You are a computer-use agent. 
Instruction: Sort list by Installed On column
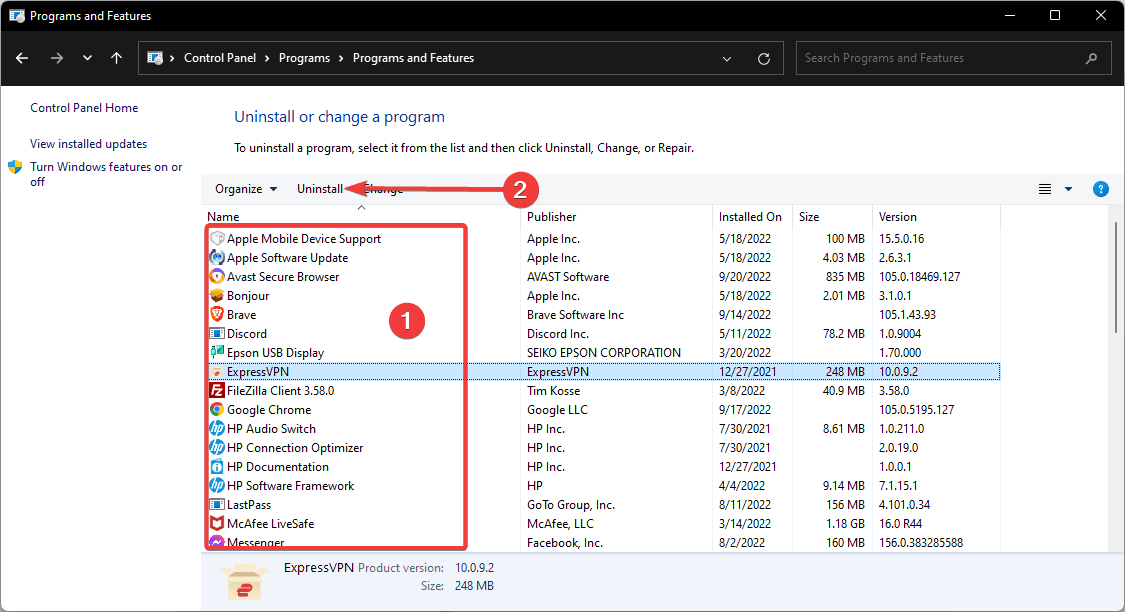750,217
